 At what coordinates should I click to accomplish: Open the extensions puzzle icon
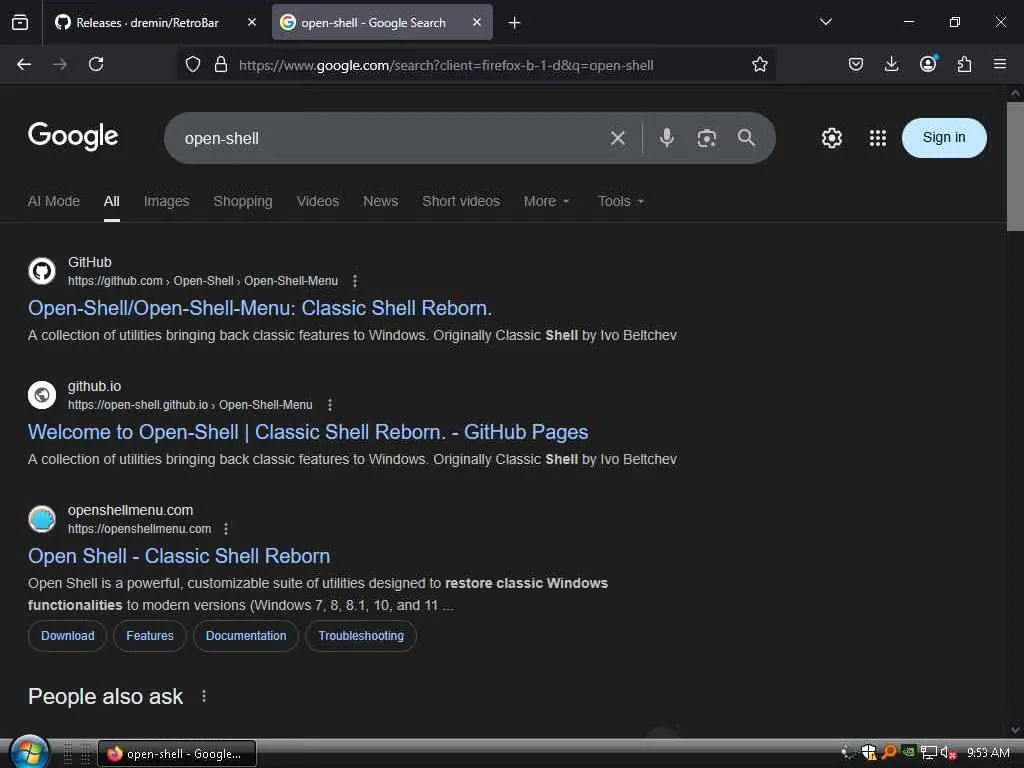click(964, 64)
